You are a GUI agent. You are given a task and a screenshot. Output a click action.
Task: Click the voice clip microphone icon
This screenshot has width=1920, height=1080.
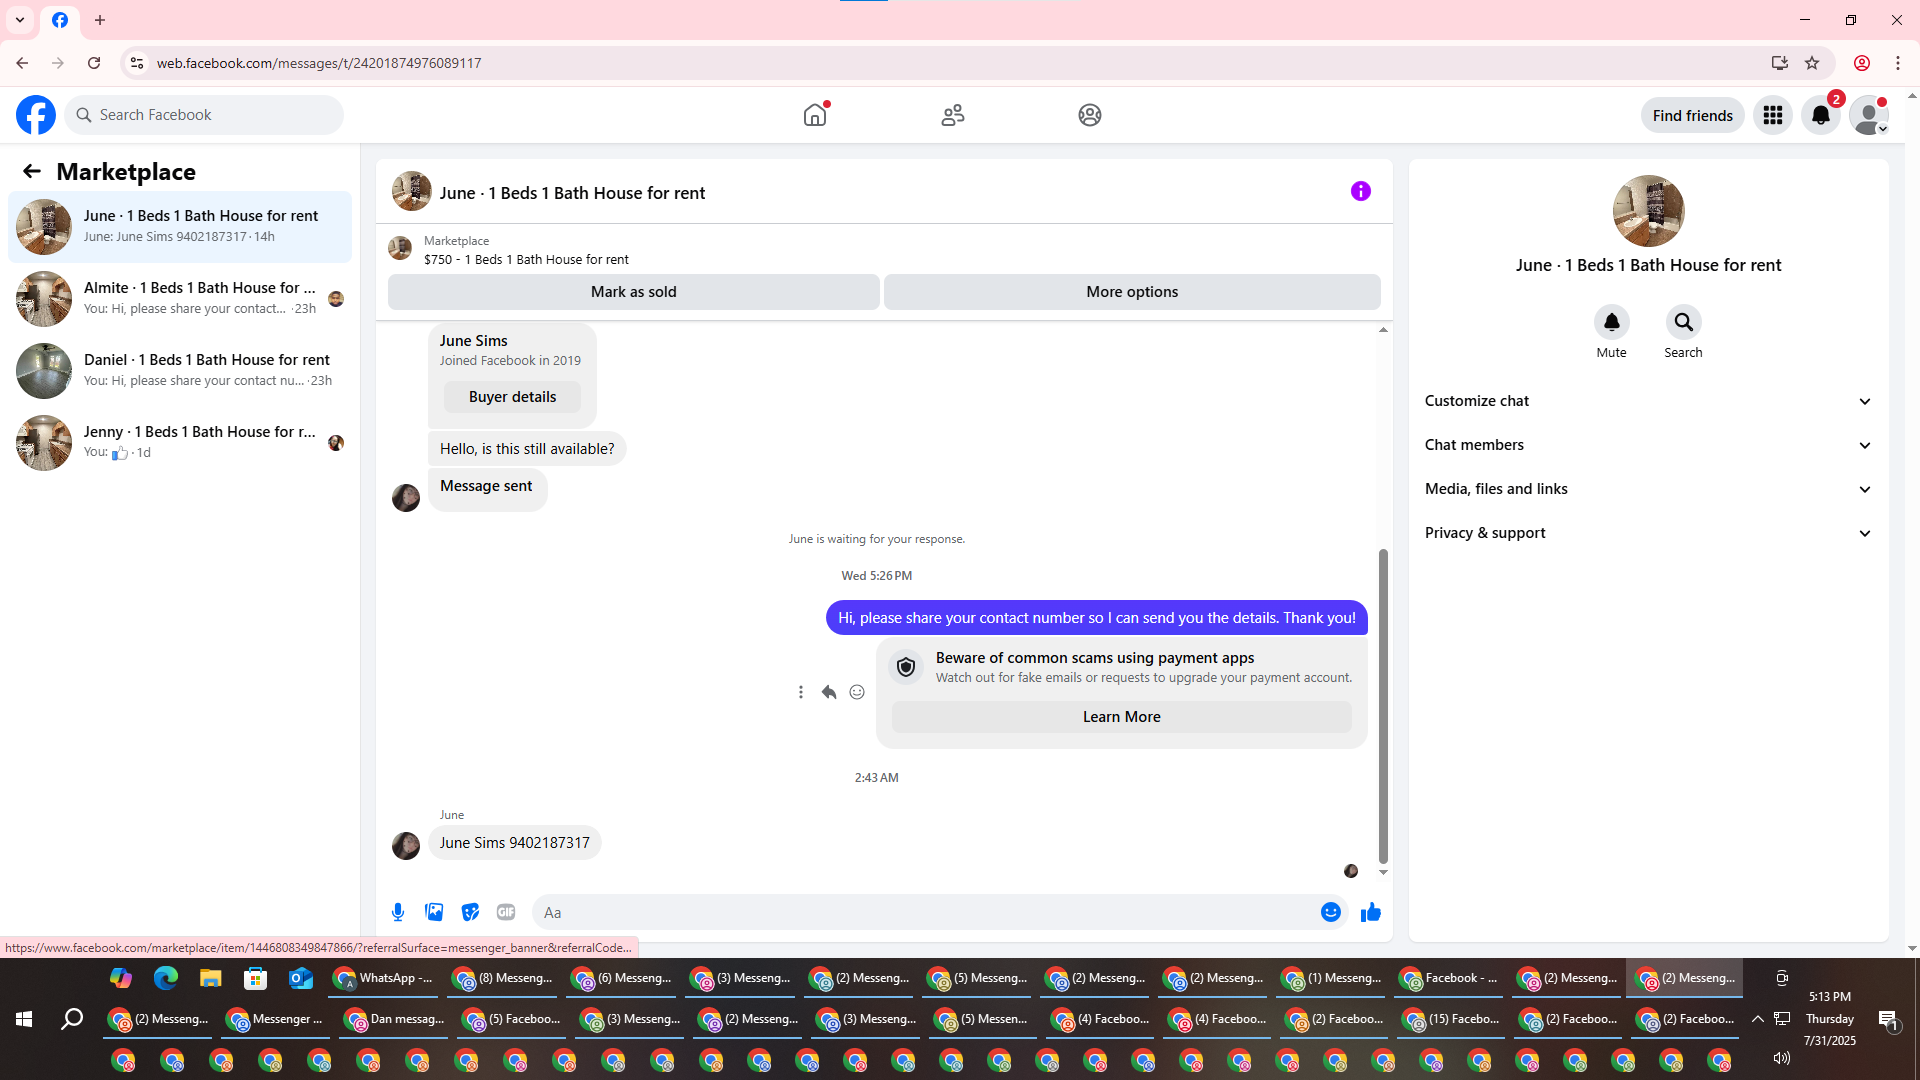[x=398, y=912]
